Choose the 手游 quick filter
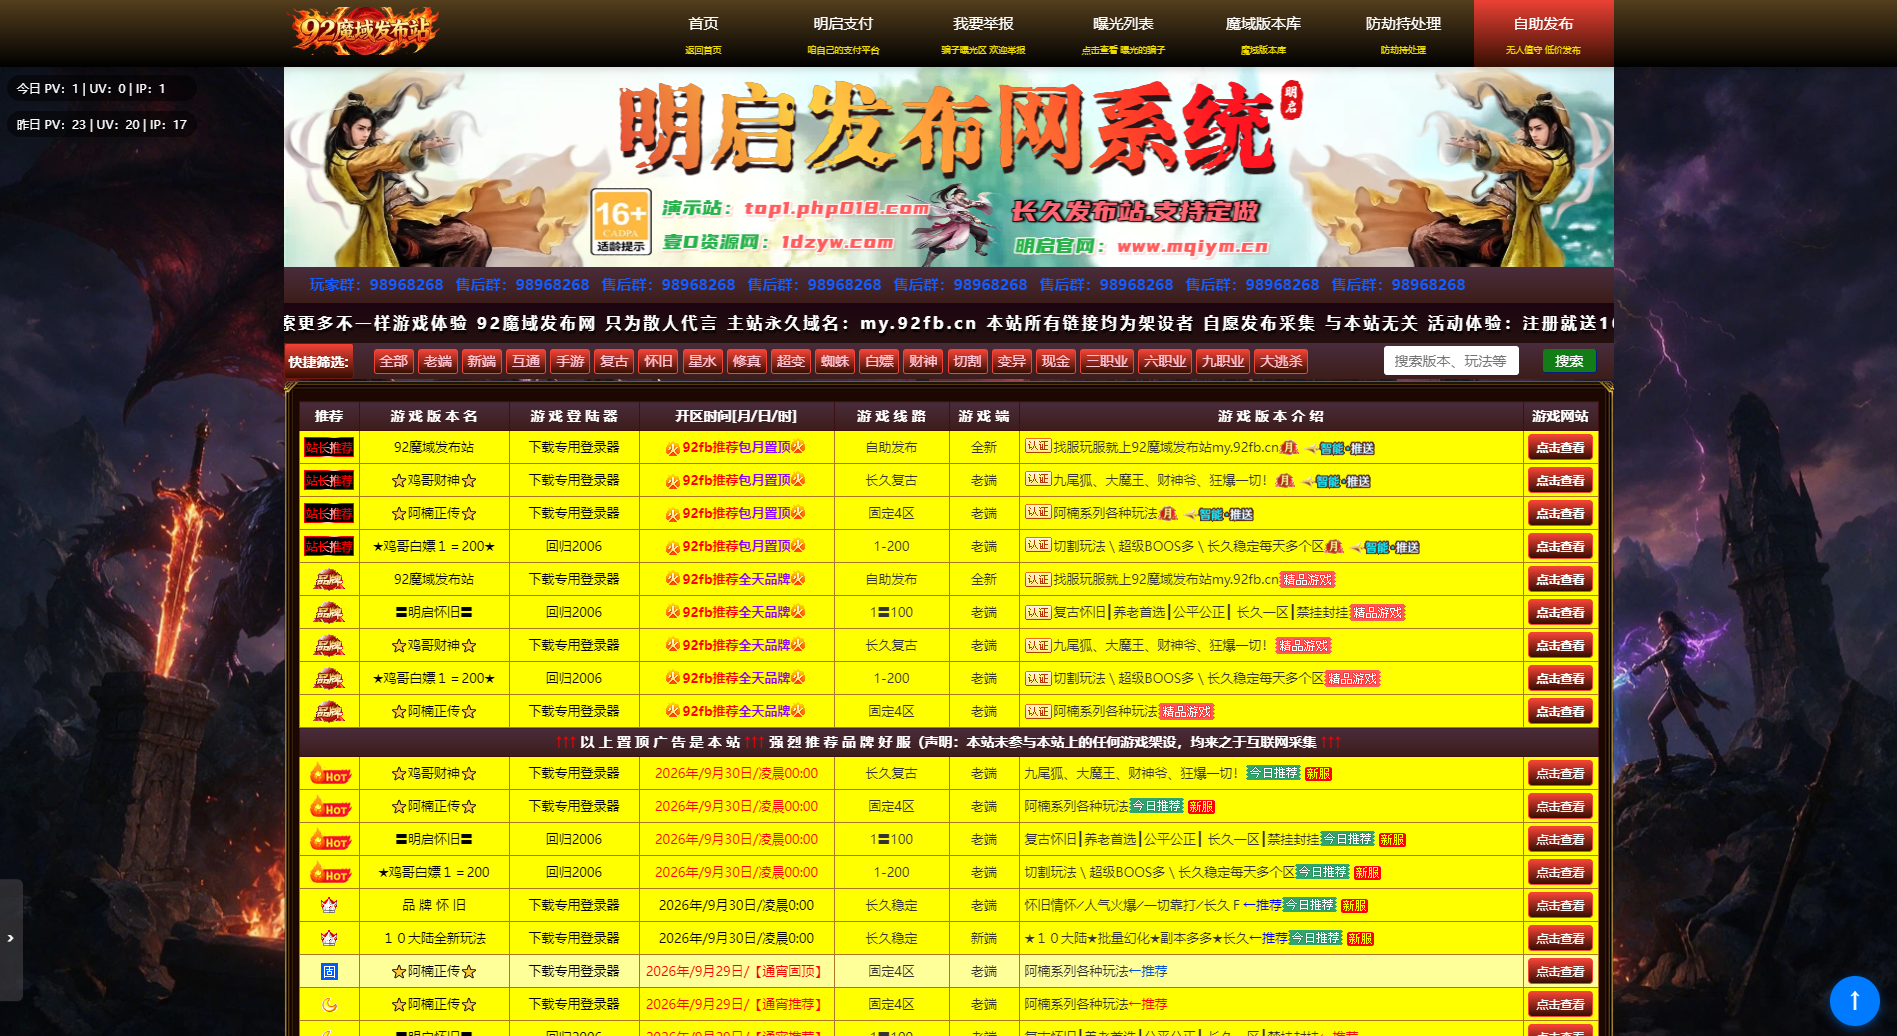The height and width of the screenshot is (1036, 1897). [570, 362]
